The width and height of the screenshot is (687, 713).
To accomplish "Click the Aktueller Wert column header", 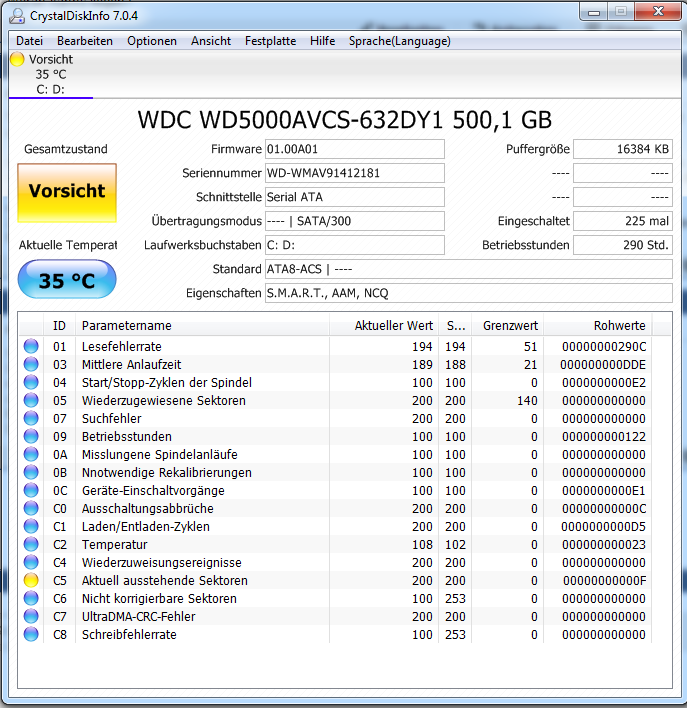I will click(x=384, y=326).
